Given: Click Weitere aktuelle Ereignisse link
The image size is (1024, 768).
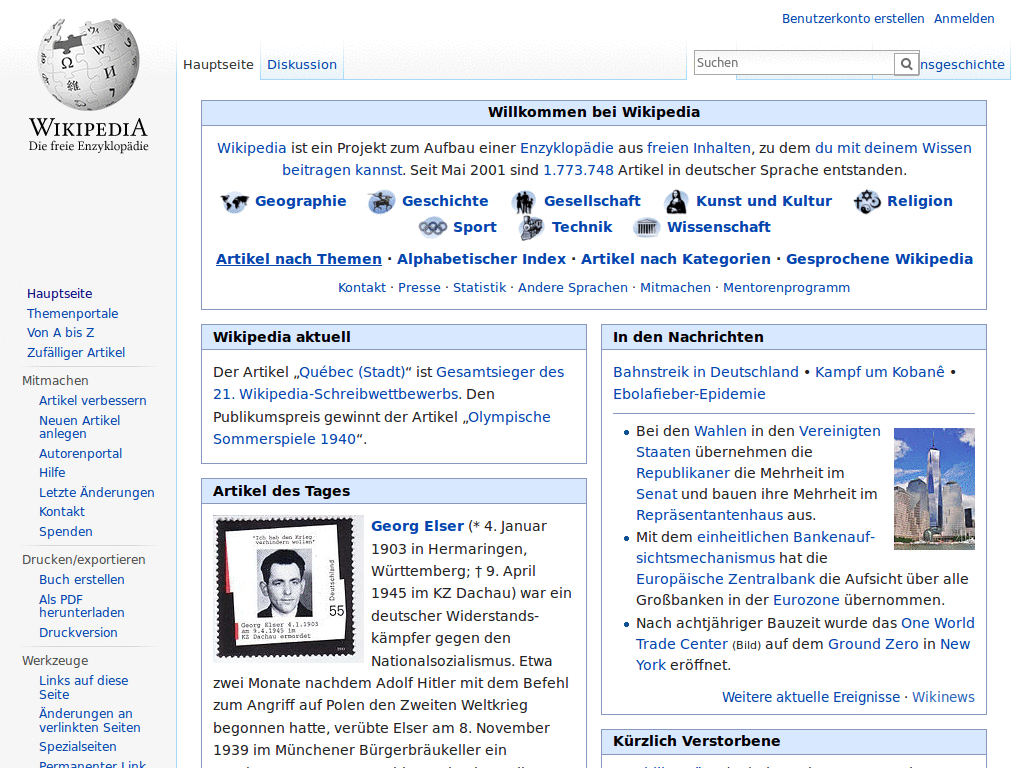Looking at the screenshot, I should [x=810, y=697].
